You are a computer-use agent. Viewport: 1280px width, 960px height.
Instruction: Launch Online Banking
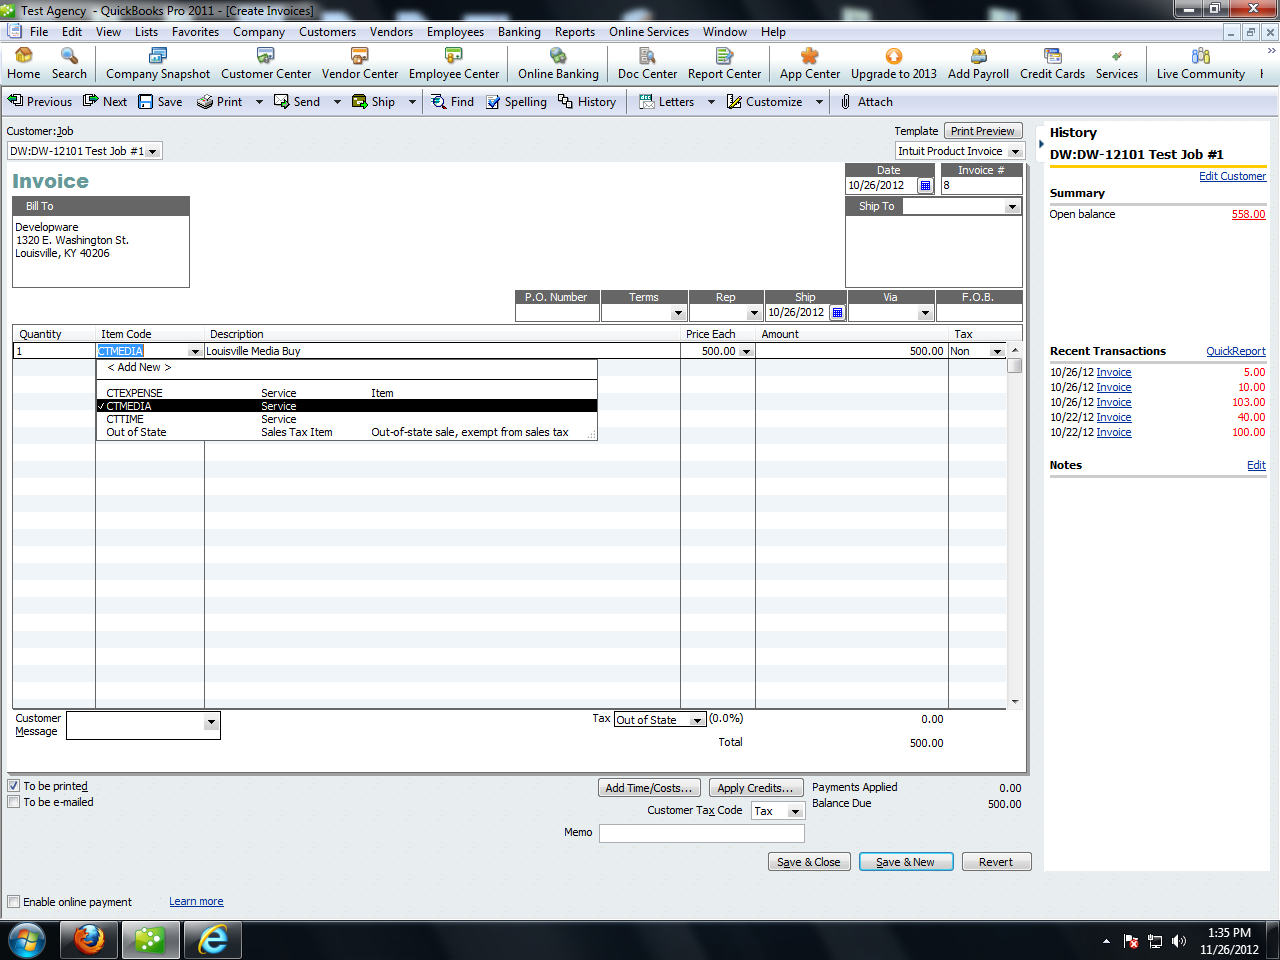[x=558, y=64]
